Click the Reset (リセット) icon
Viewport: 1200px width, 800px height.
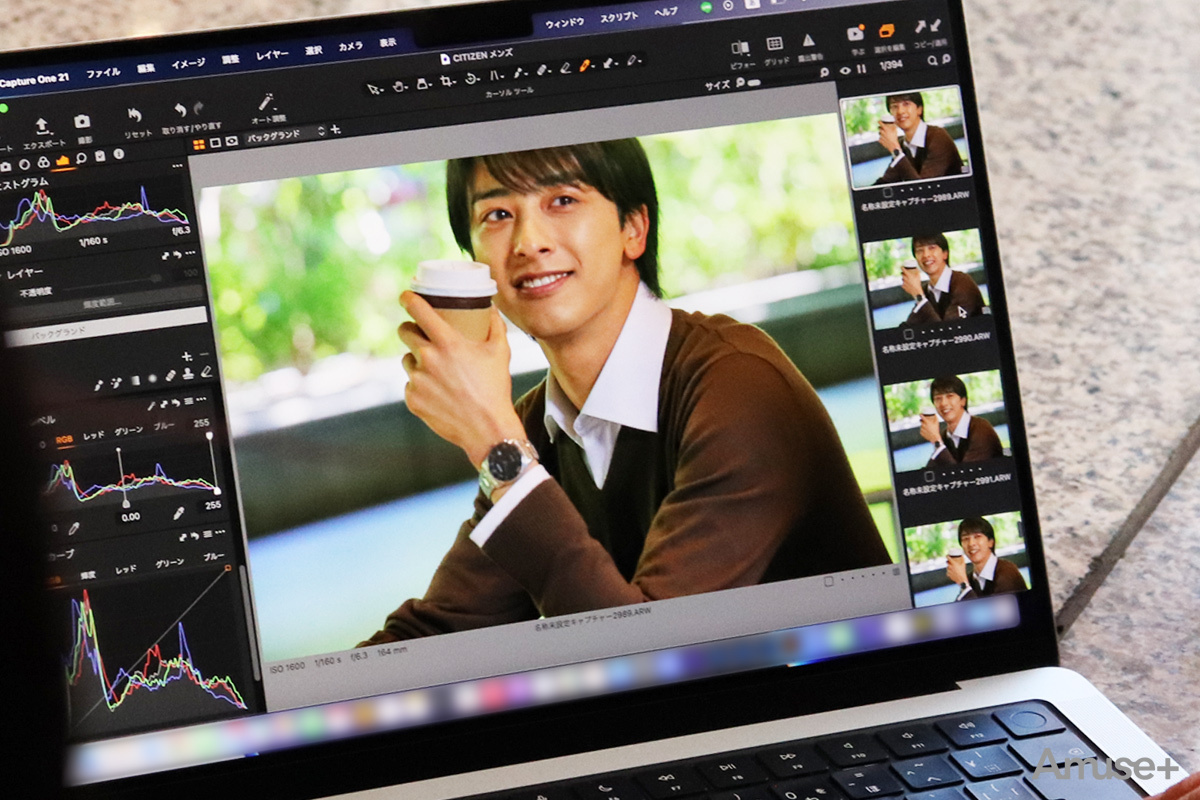click(x=136, y=116)
